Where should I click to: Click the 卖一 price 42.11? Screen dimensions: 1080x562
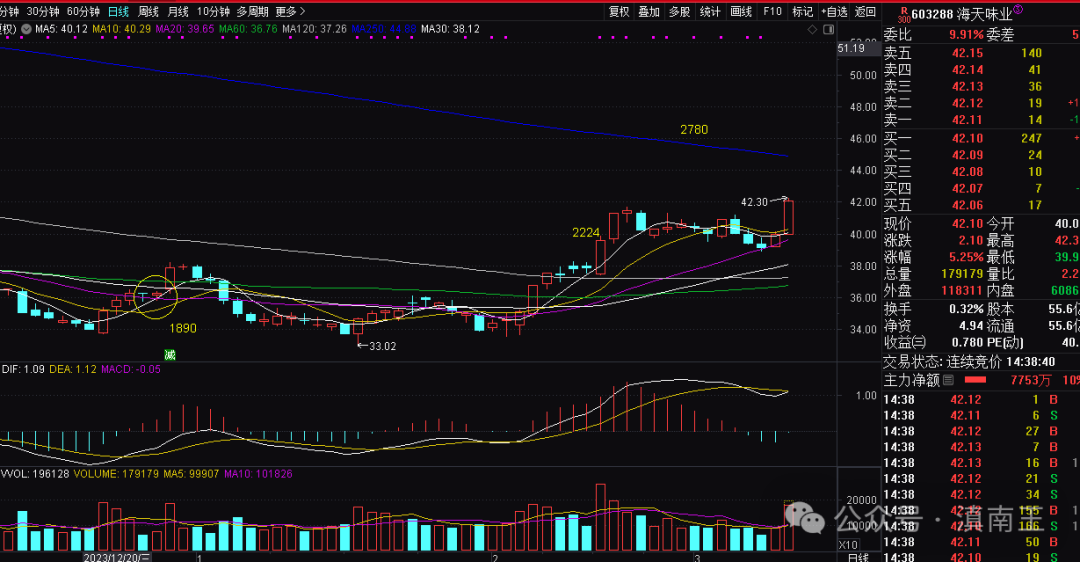coord(967,120)
